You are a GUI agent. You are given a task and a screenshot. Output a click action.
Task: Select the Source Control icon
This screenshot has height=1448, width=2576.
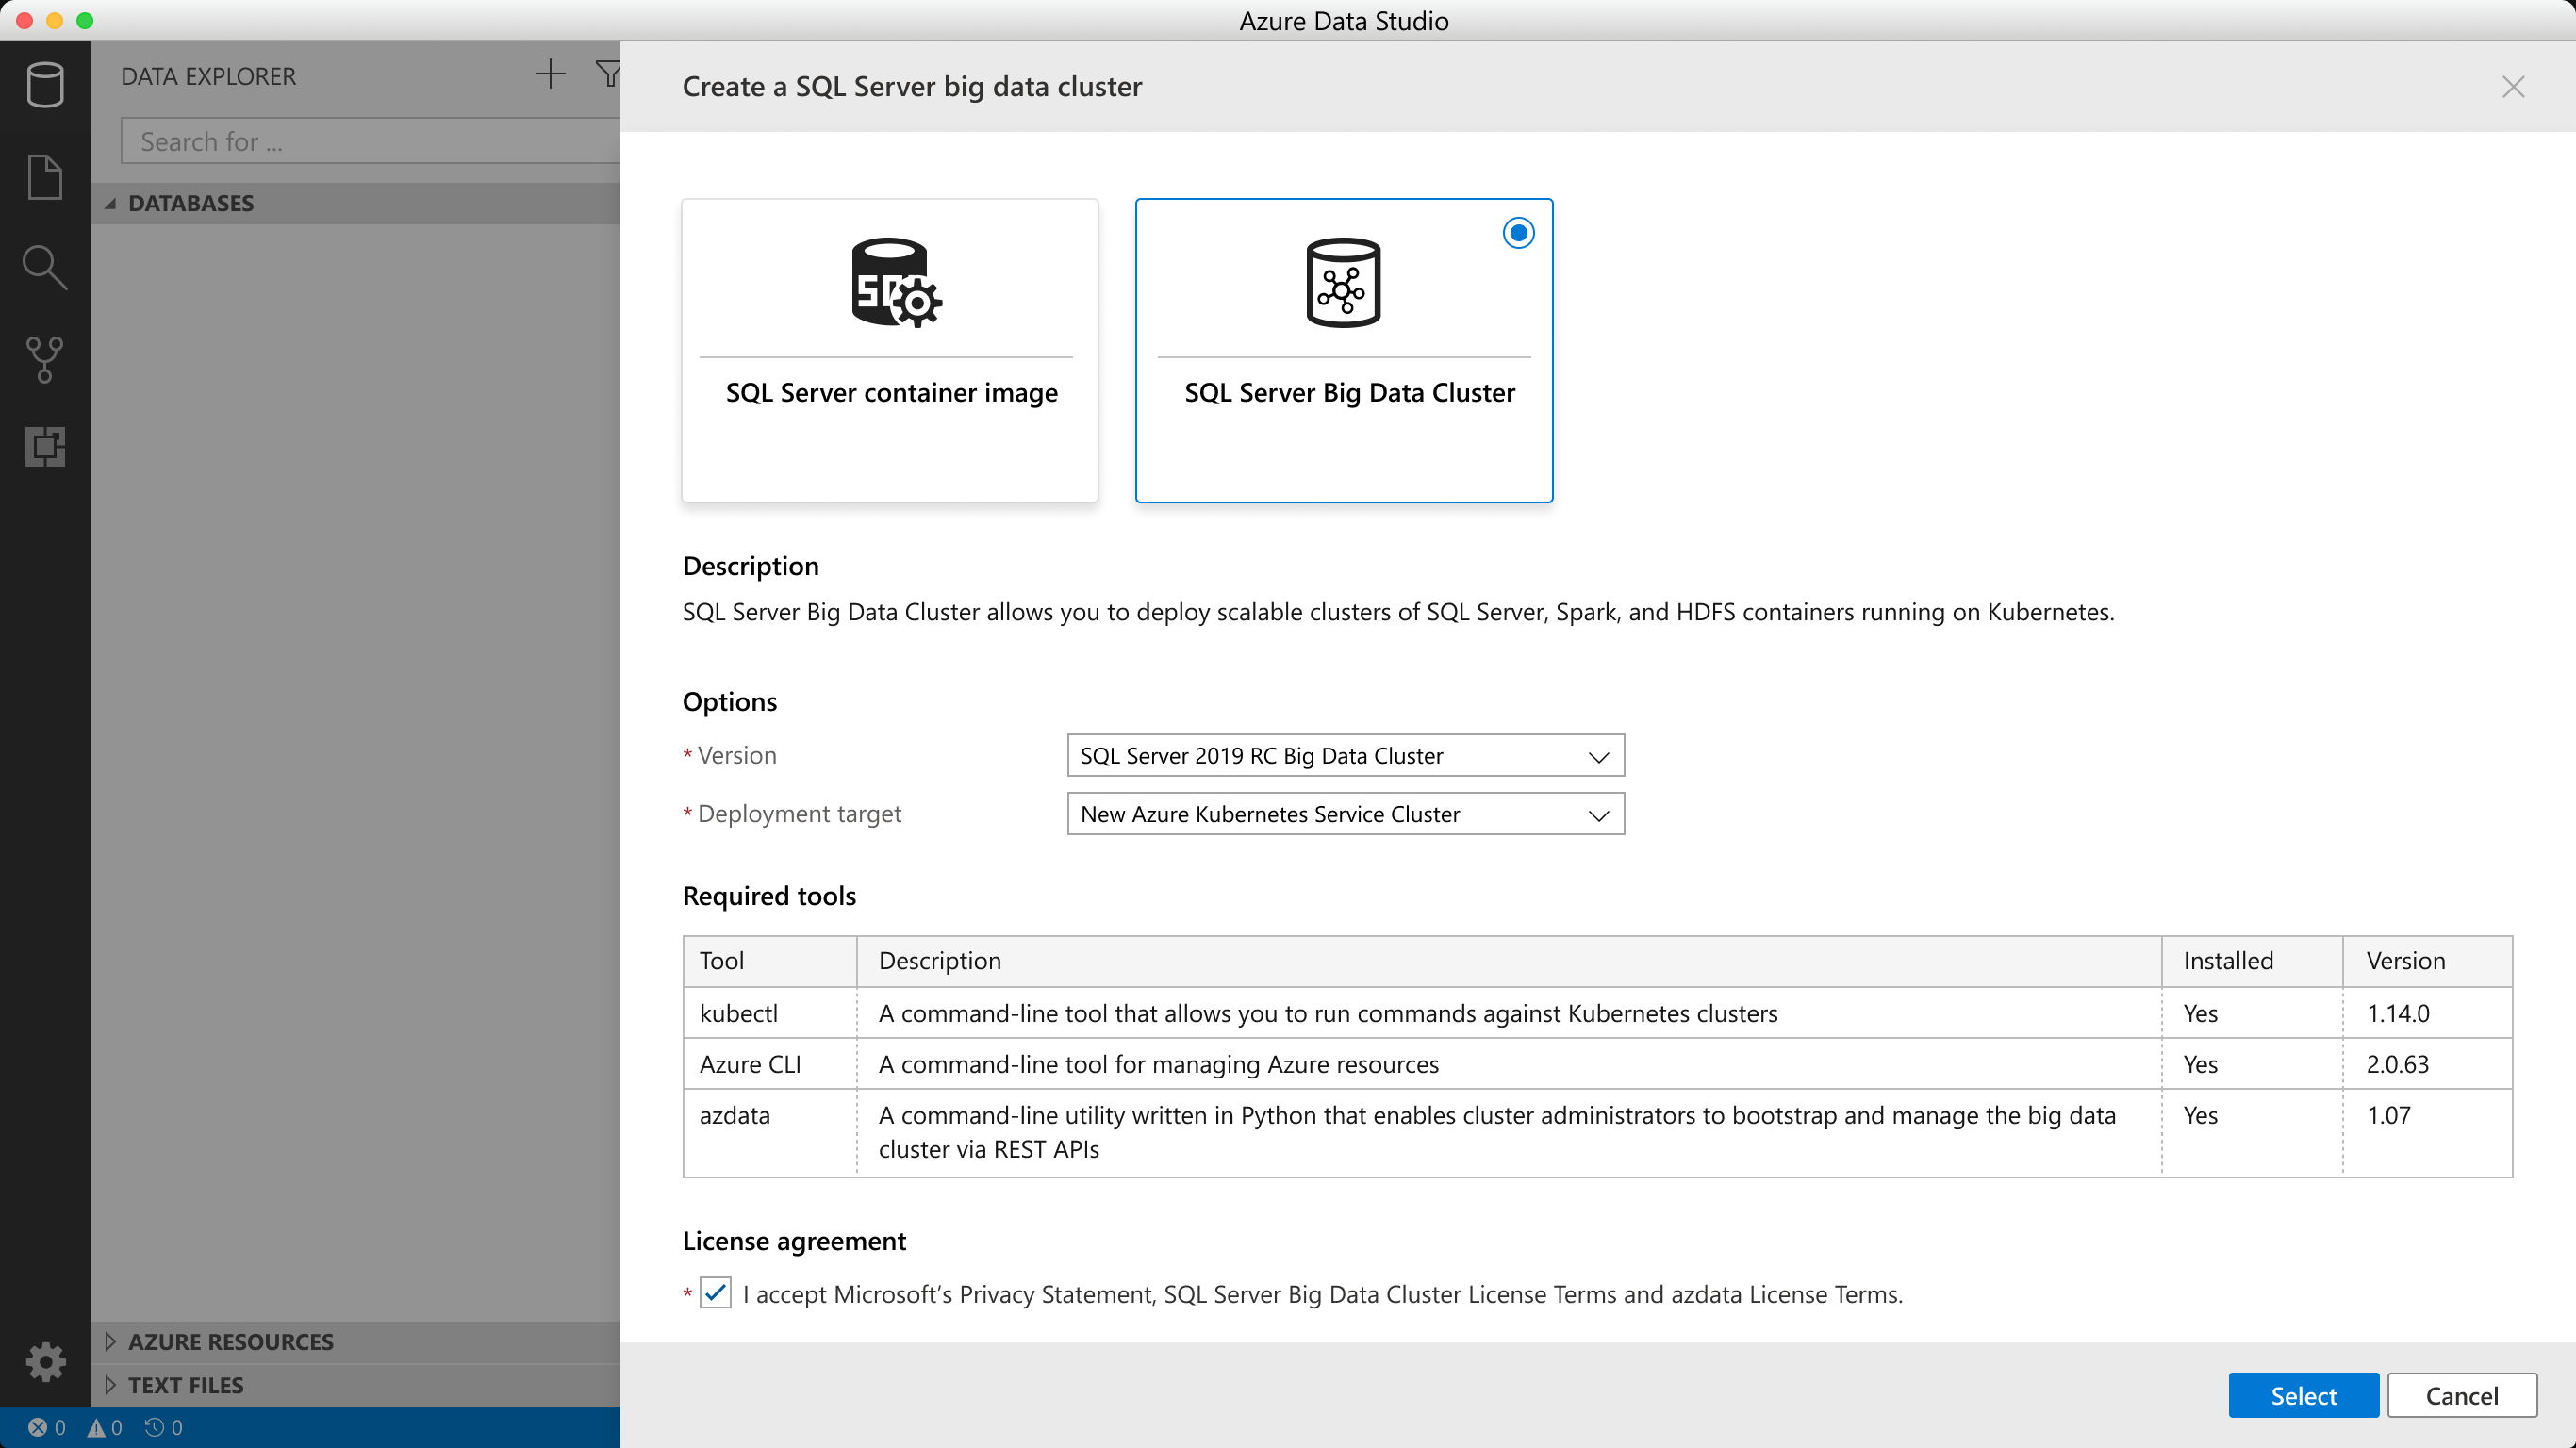(x=45, y=358)
